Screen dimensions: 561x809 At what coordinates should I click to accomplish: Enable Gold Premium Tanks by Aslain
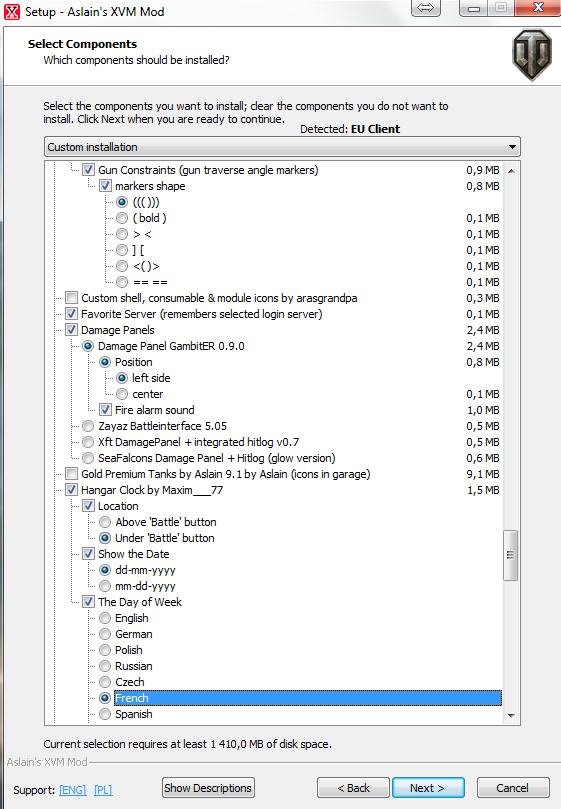(x=71, y=474)
